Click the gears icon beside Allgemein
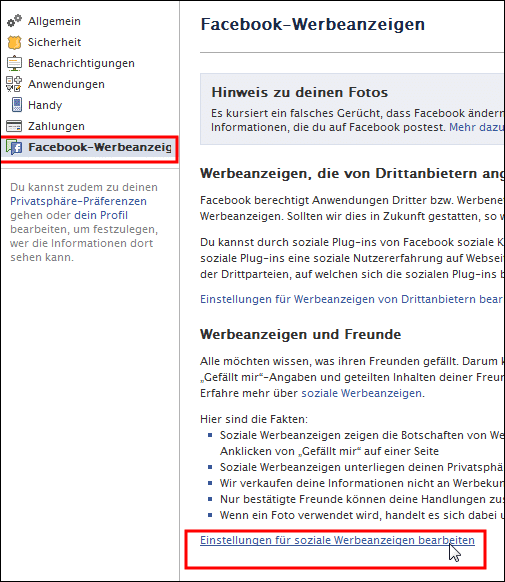The height and width of the screenshot is (582, 505). [x=14, y=21]
